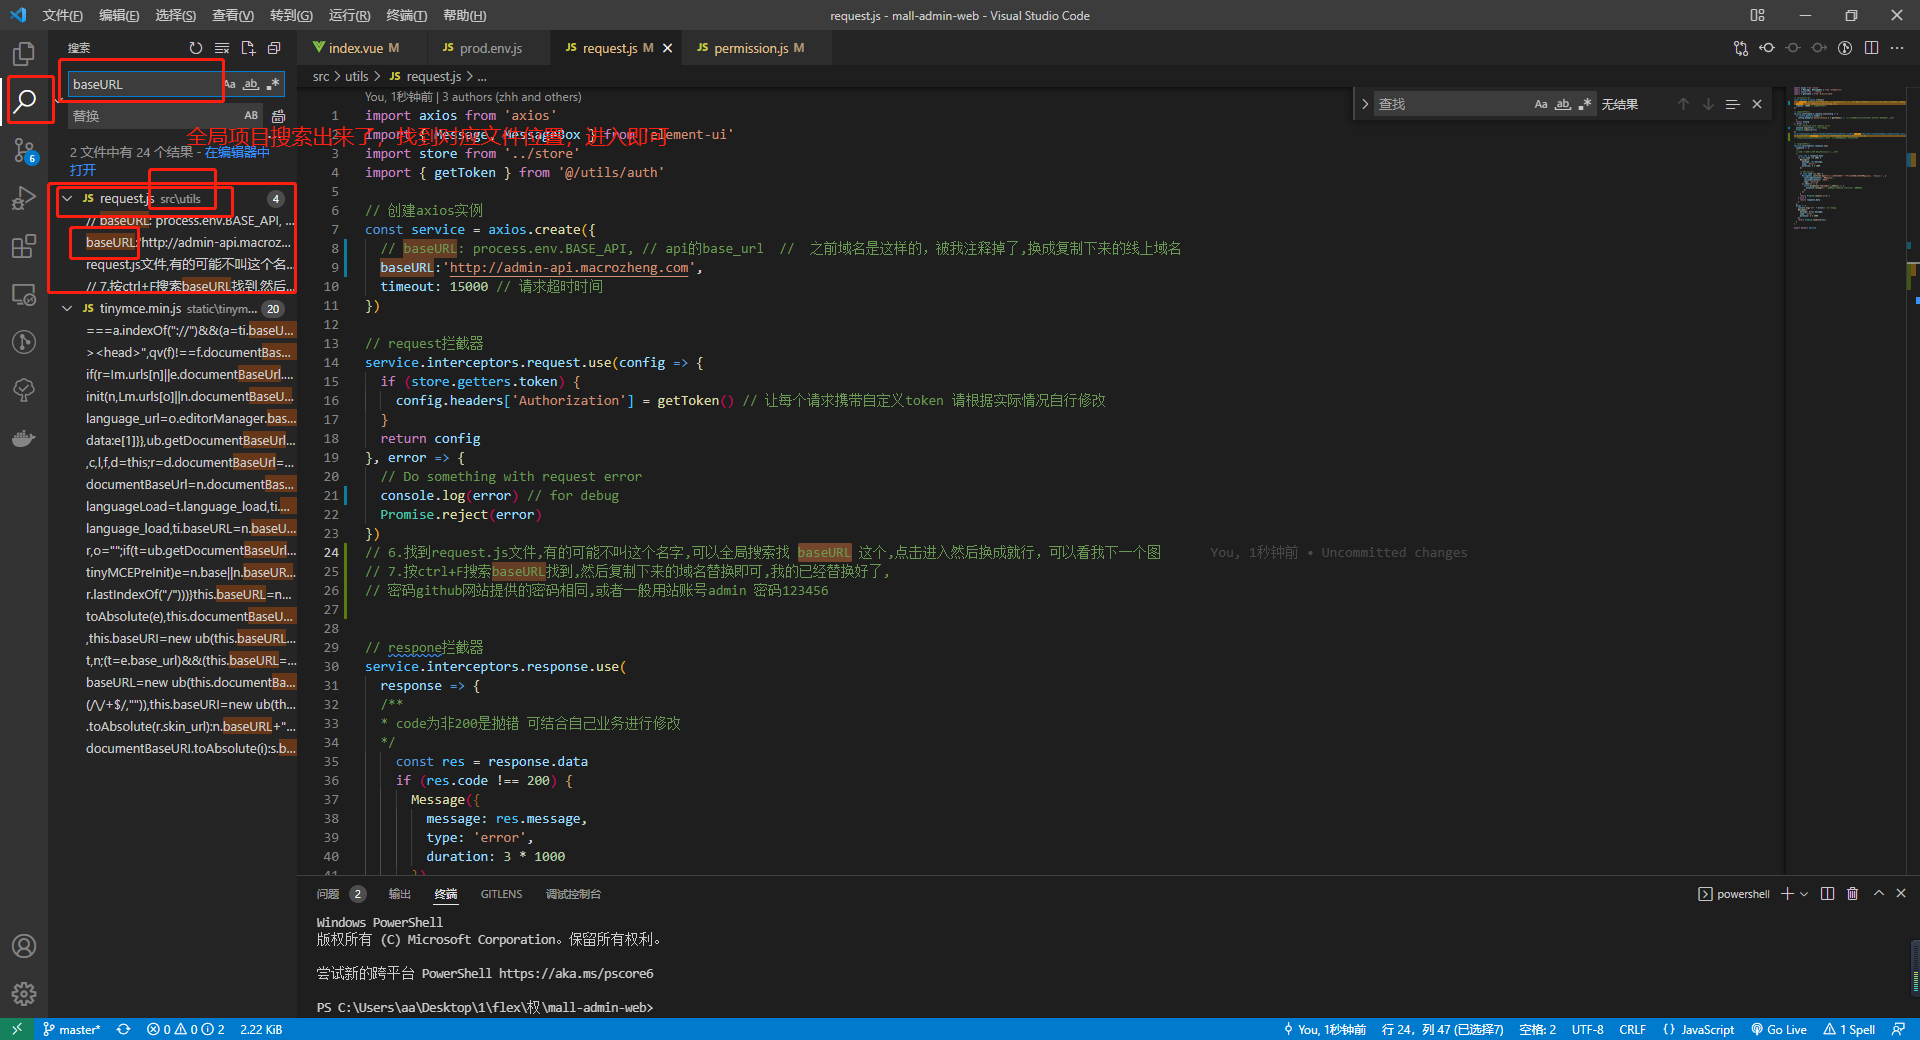Open a new search editor
This screenshot has height=1040, width=1920.
(248, 48)
